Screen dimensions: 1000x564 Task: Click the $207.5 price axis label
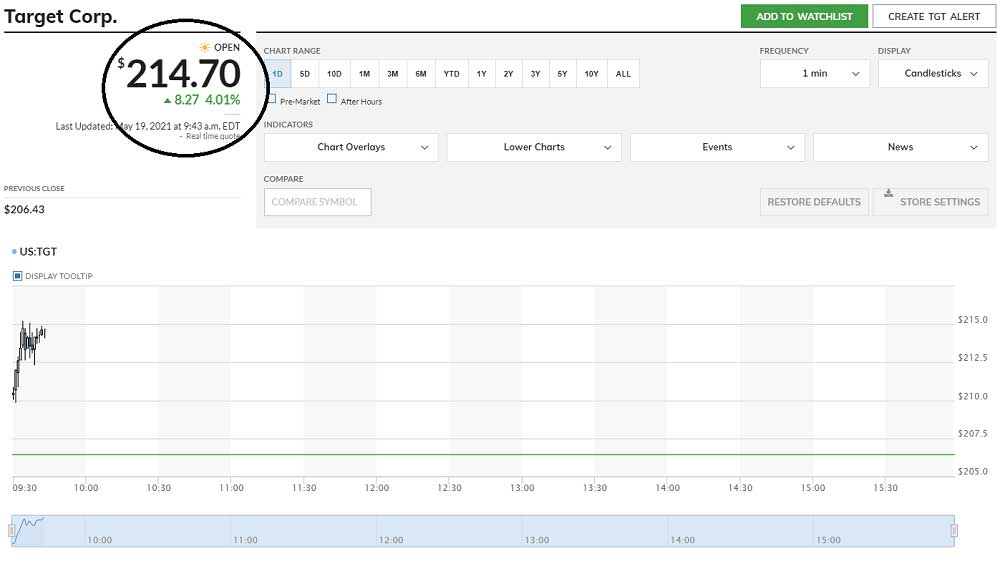pos(973,434)
